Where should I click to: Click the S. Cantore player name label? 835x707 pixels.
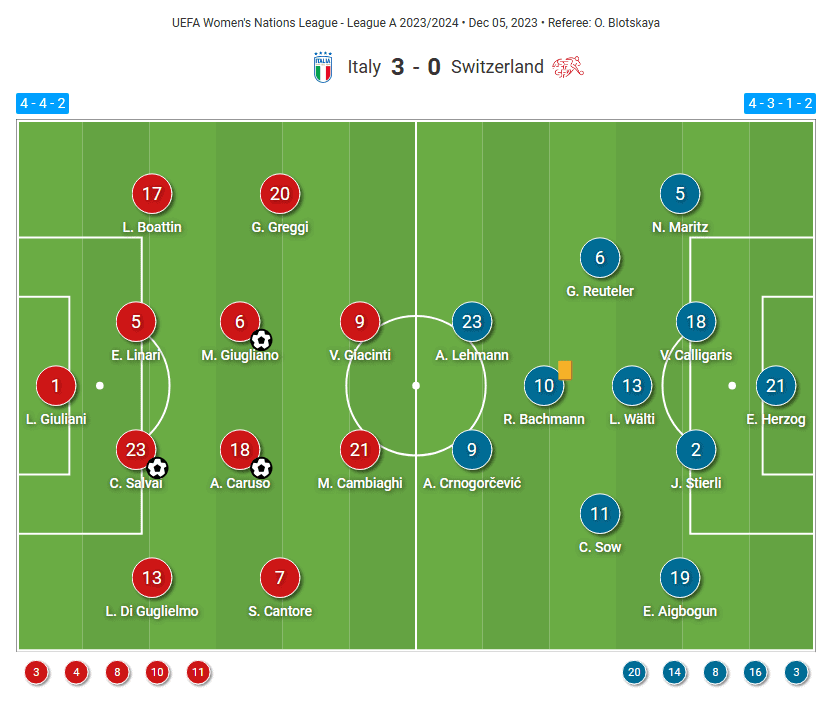pos(280,611)
